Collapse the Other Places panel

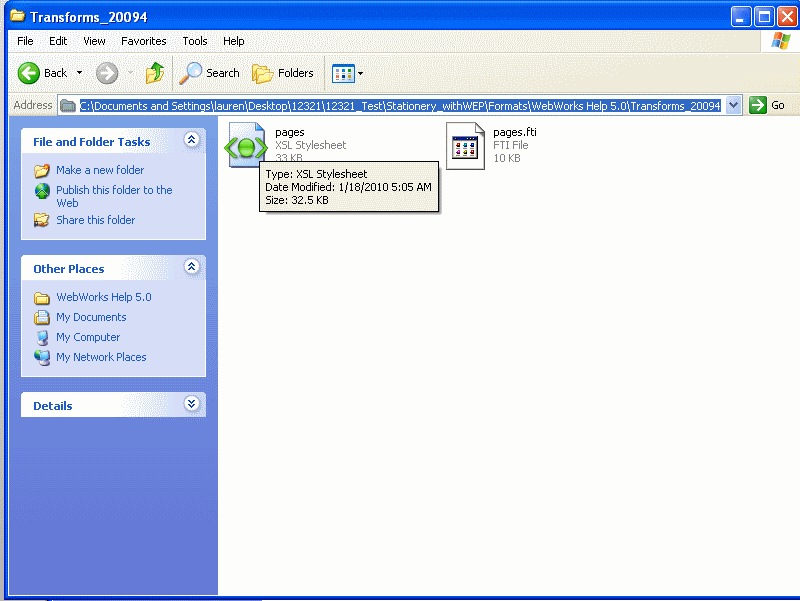pyautogui.click(x=191, y=268)
